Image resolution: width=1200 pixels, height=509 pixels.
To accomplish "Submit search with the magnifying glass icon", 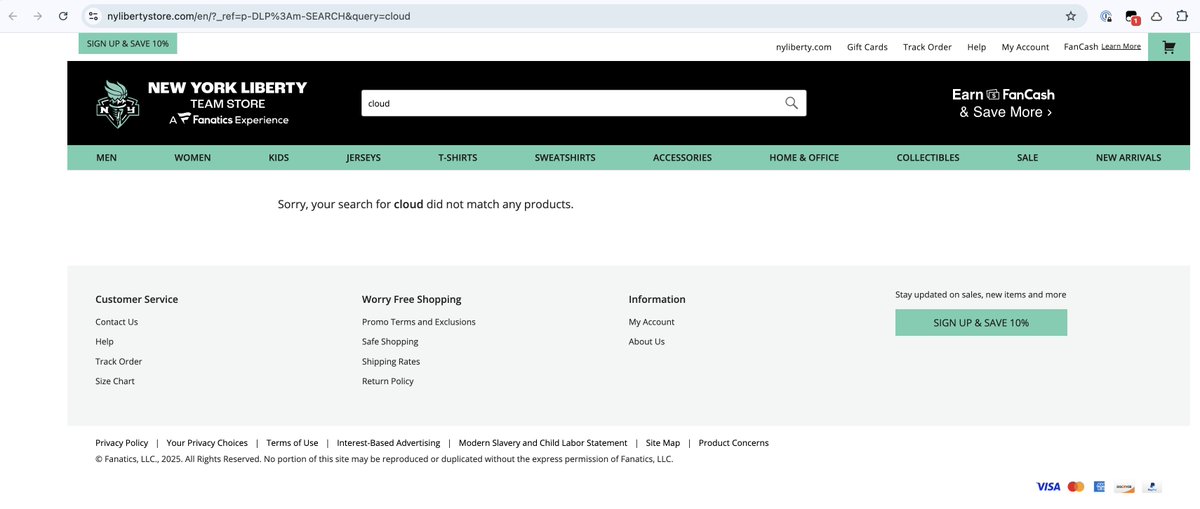I will pyautogui.click(x=791, y=103).
